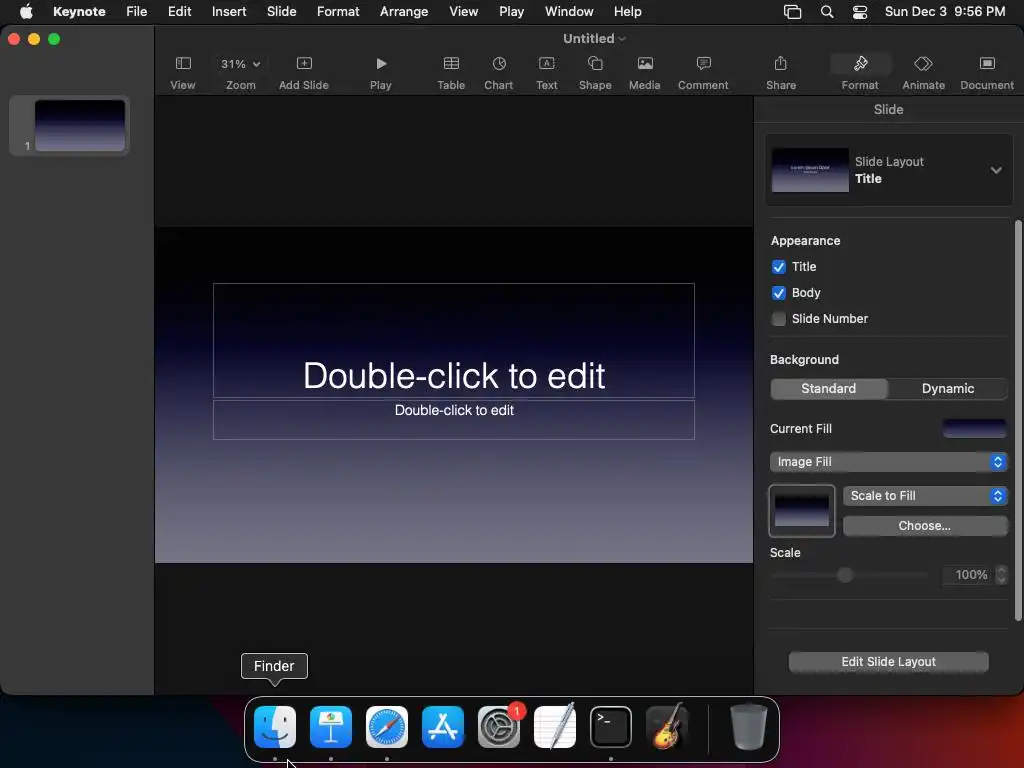Open the Arrange menu
1024x768 pixels.
coord(404,12)
